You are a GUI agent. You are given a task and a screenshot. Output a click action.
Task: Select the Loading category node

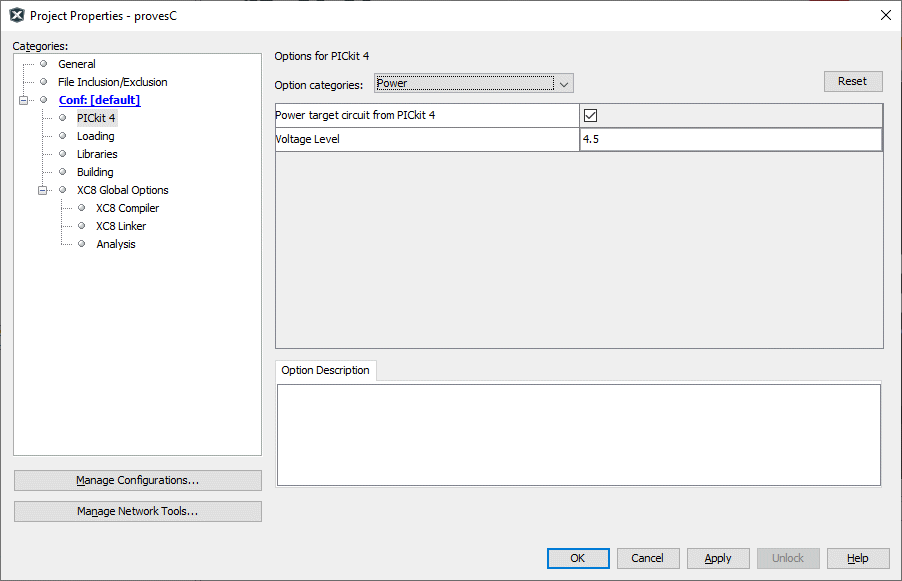(x=95, y=136)
